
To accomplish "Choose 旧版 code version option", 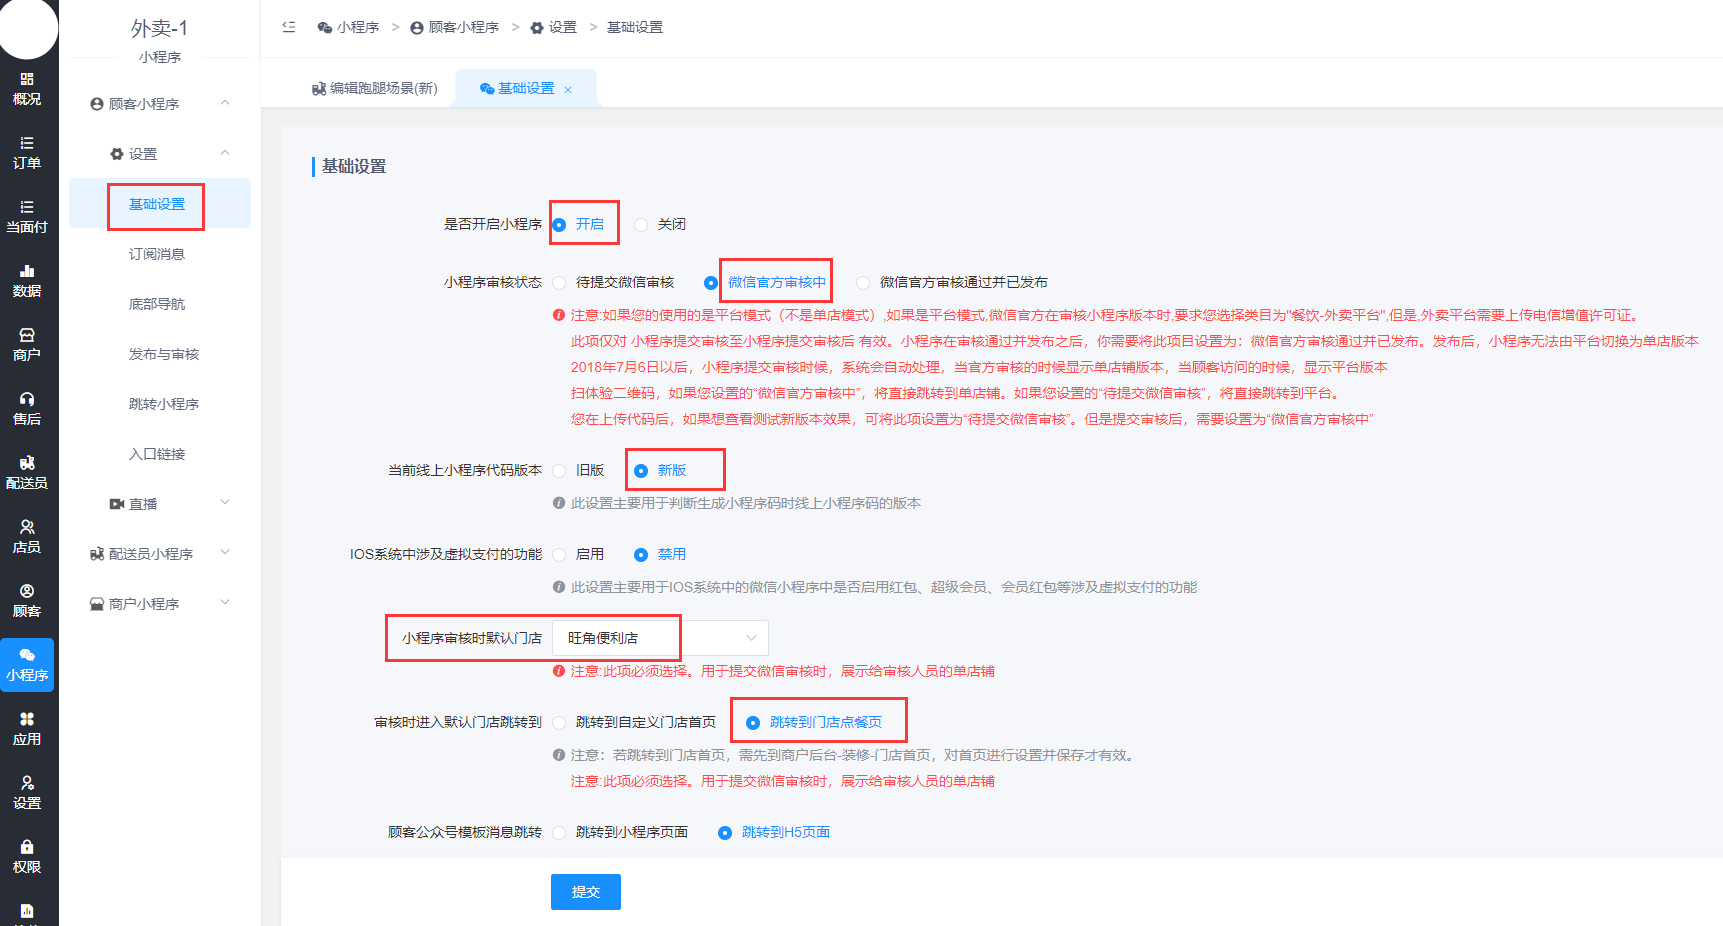I will (x=560, y=471).
